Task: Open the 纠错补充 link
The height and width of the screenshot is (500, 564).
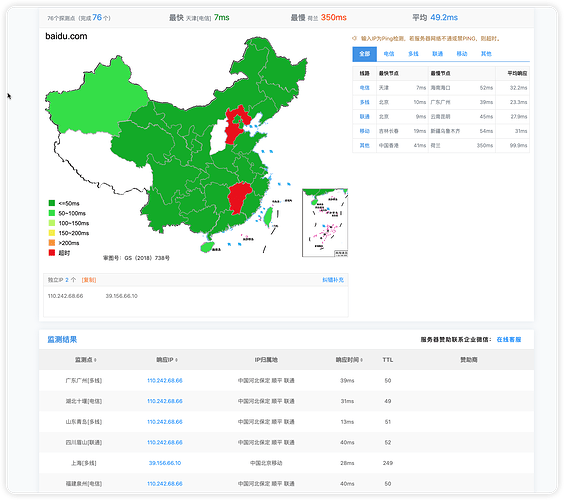Action: click(333, 280)
